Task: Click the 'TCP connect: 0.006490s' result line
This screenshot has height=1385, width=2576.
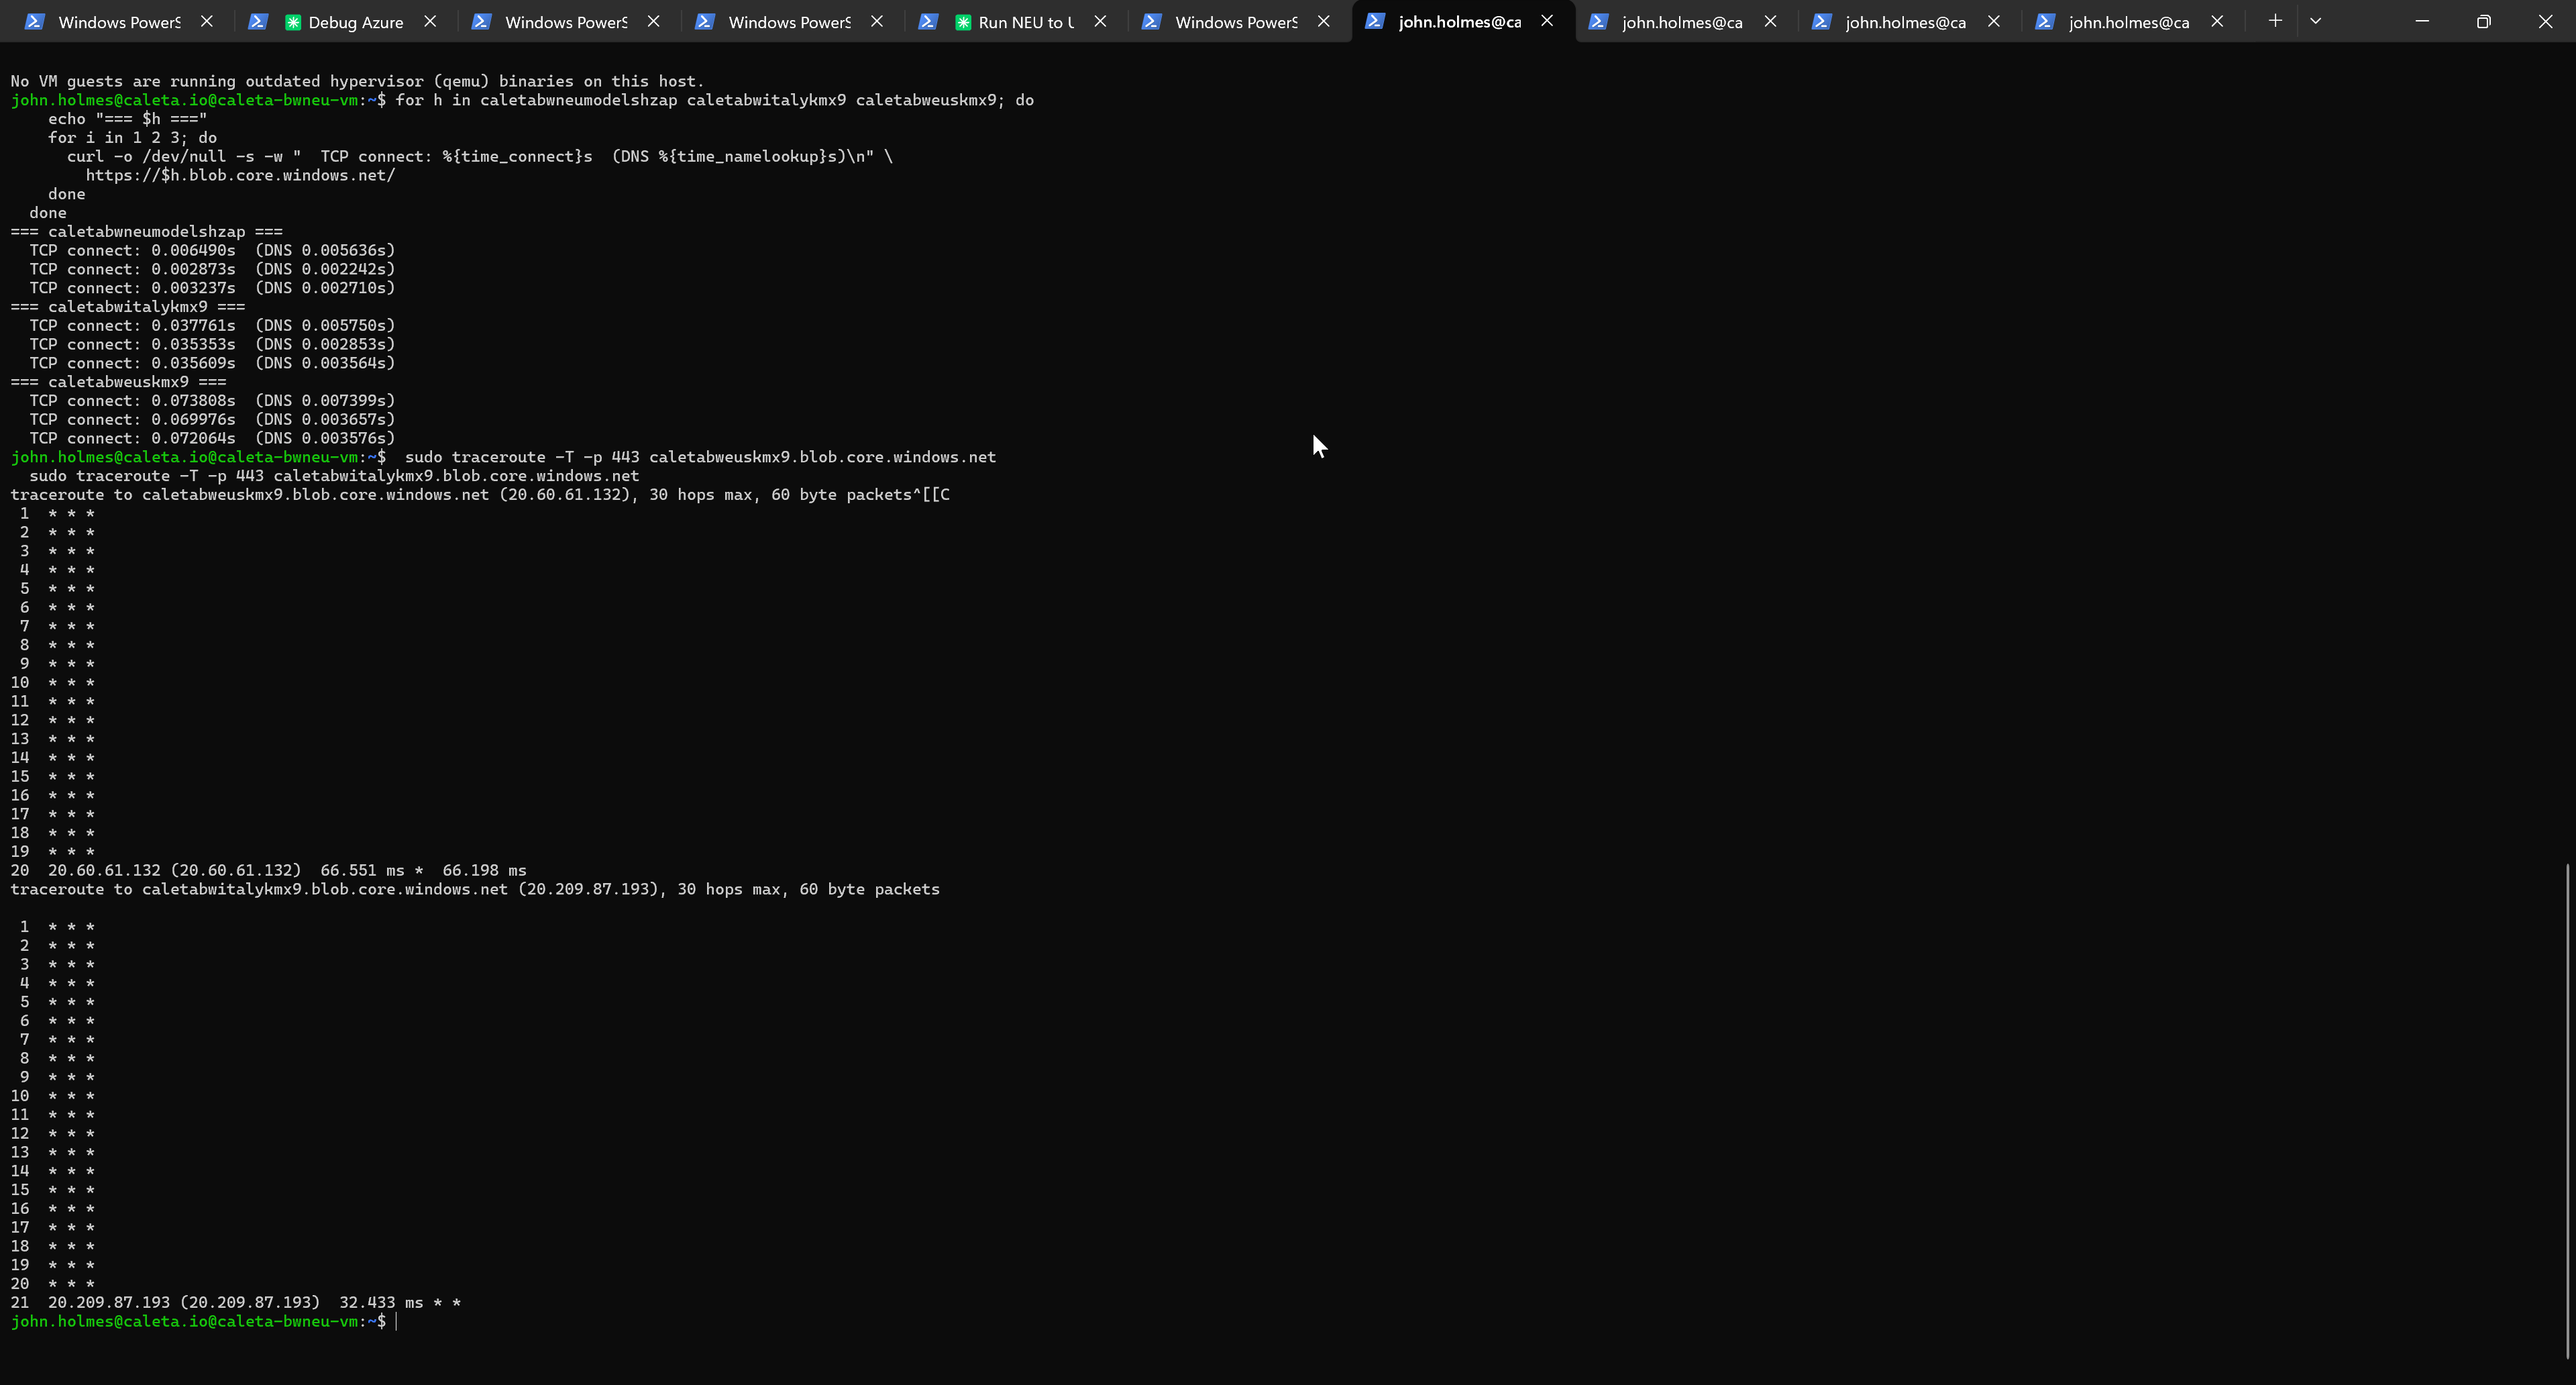Action: coord(212,250)
